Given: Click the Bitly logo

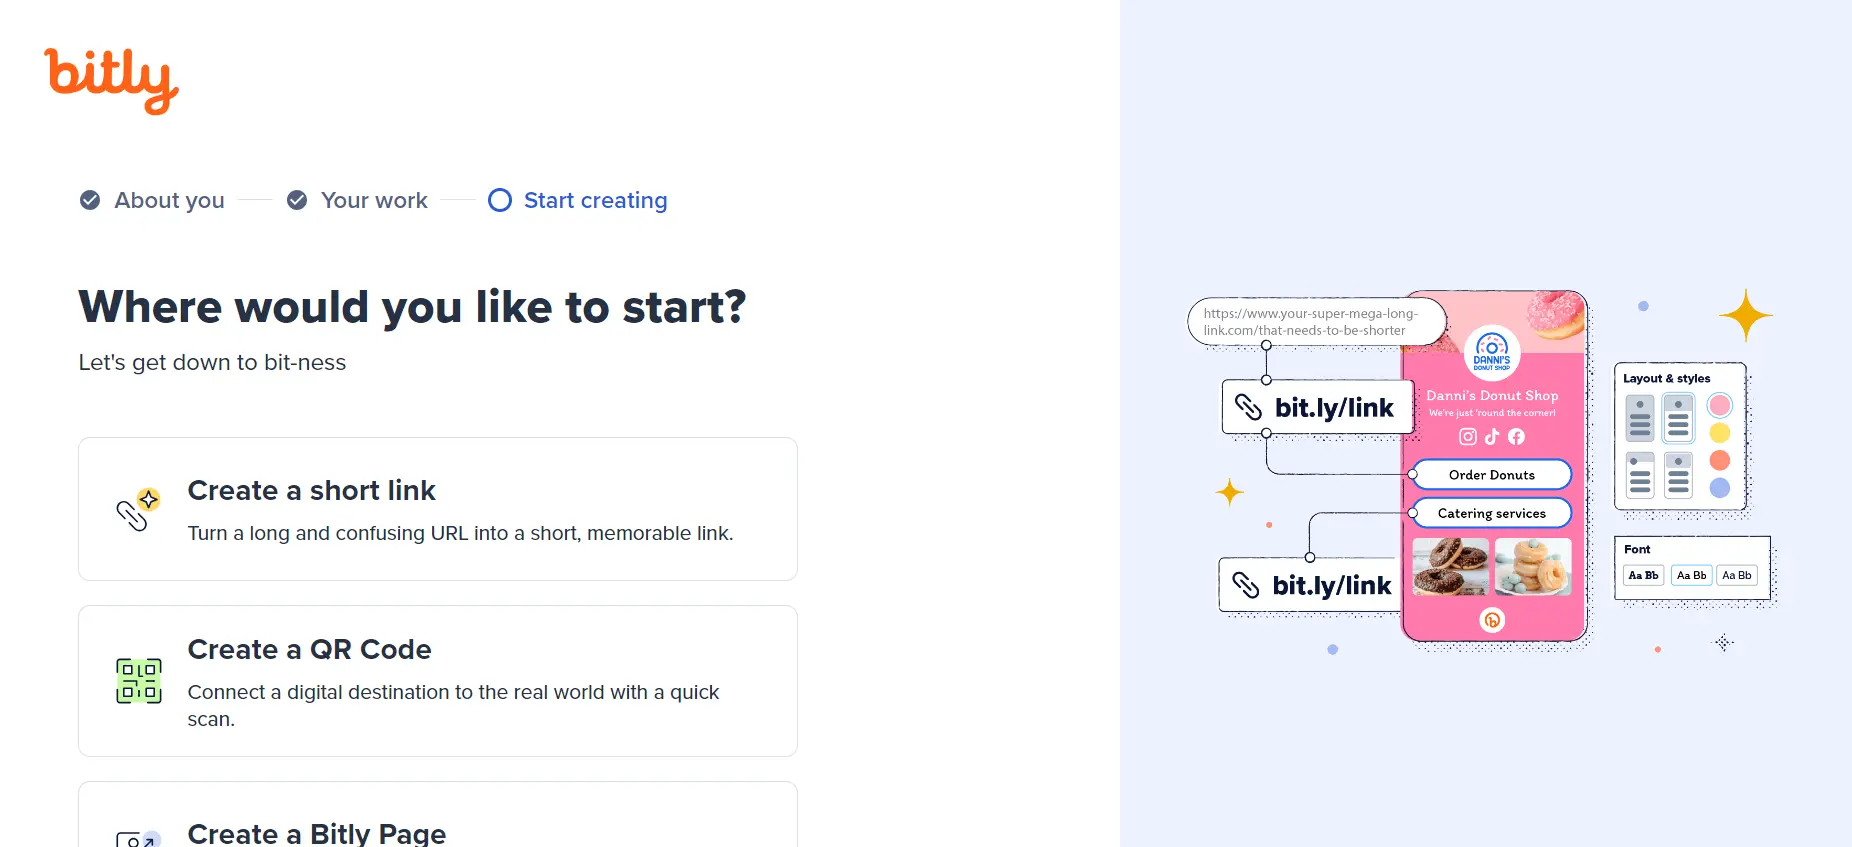Looking at the screenshot, I should 110,80.
